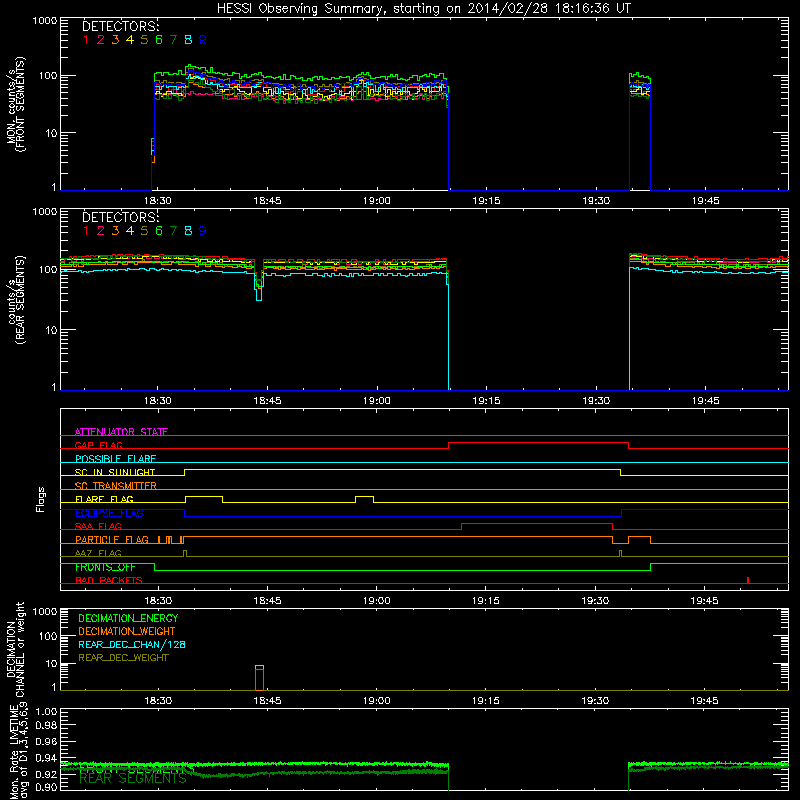This screenshot has height=800, width=800.
Task: Click the vertical Flags axis label
Action: click(41, 499)
